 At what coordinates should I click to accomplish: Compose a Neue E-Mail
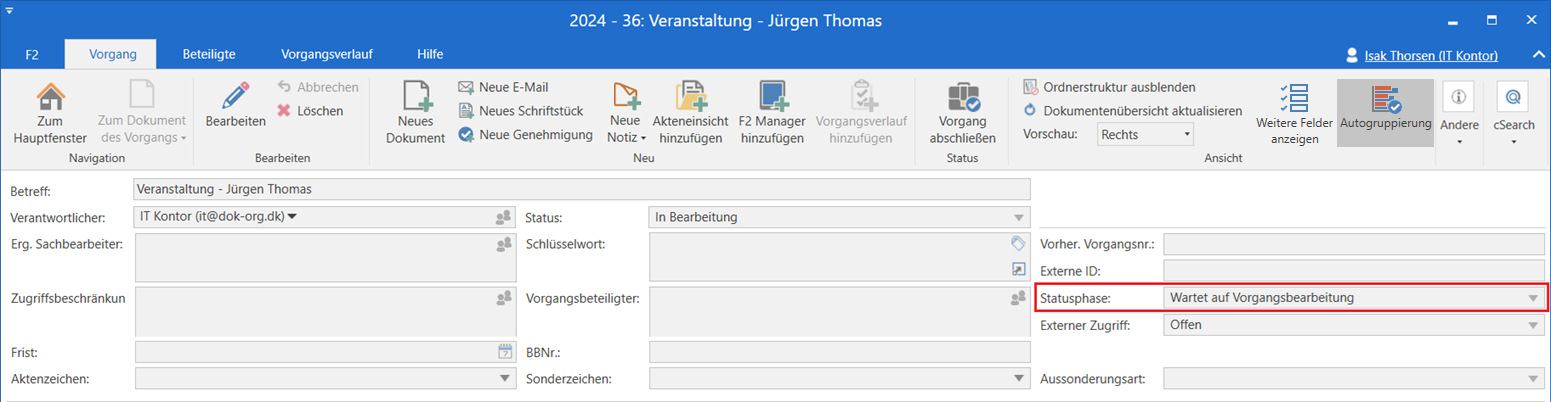pos(503,88)
